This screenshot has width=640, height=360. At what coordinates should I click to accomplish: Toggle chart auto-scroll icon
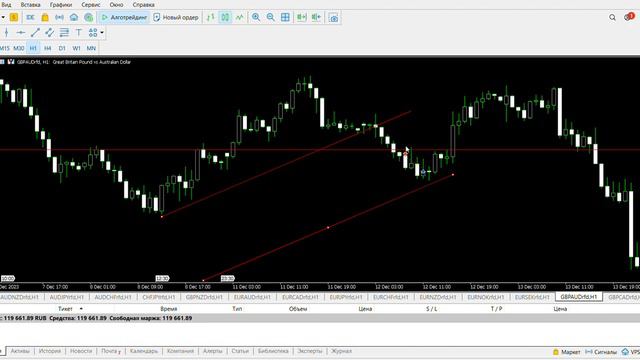[302, 18]
